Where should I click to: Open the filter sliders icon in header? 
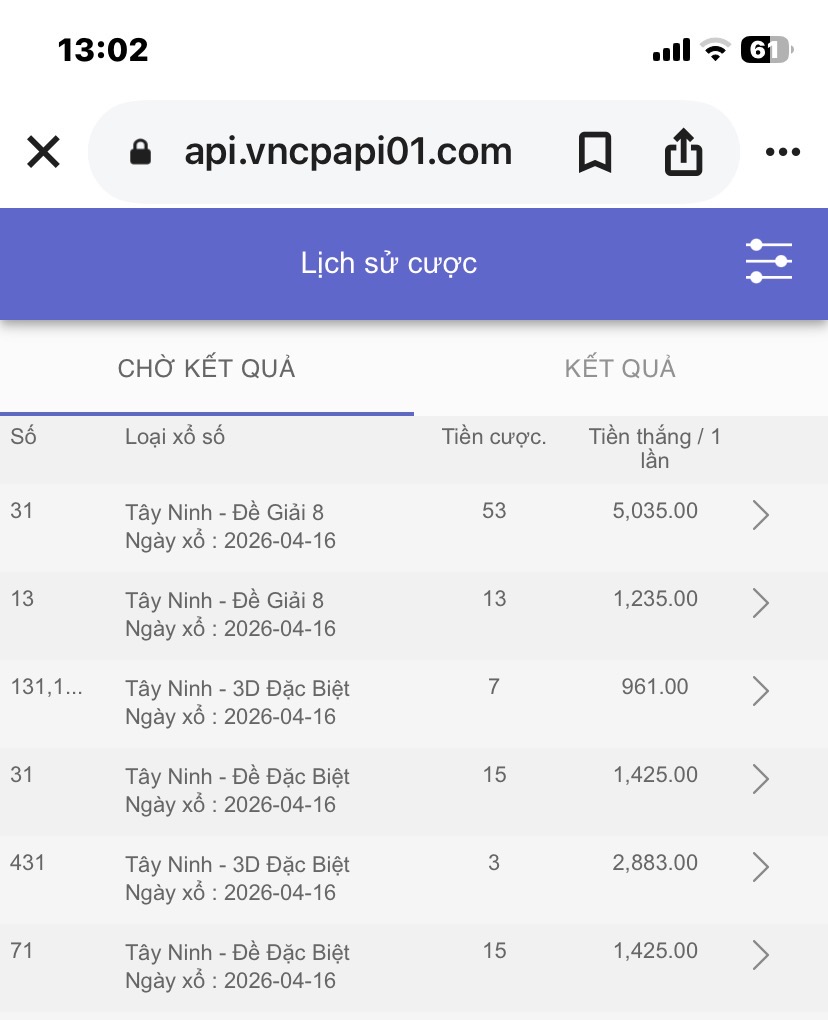pos(768,262)
